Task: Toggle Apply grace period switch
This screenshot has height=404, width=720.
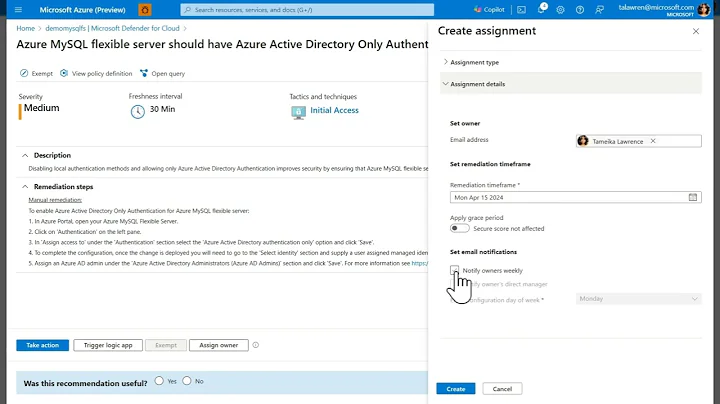Action: 459,229
